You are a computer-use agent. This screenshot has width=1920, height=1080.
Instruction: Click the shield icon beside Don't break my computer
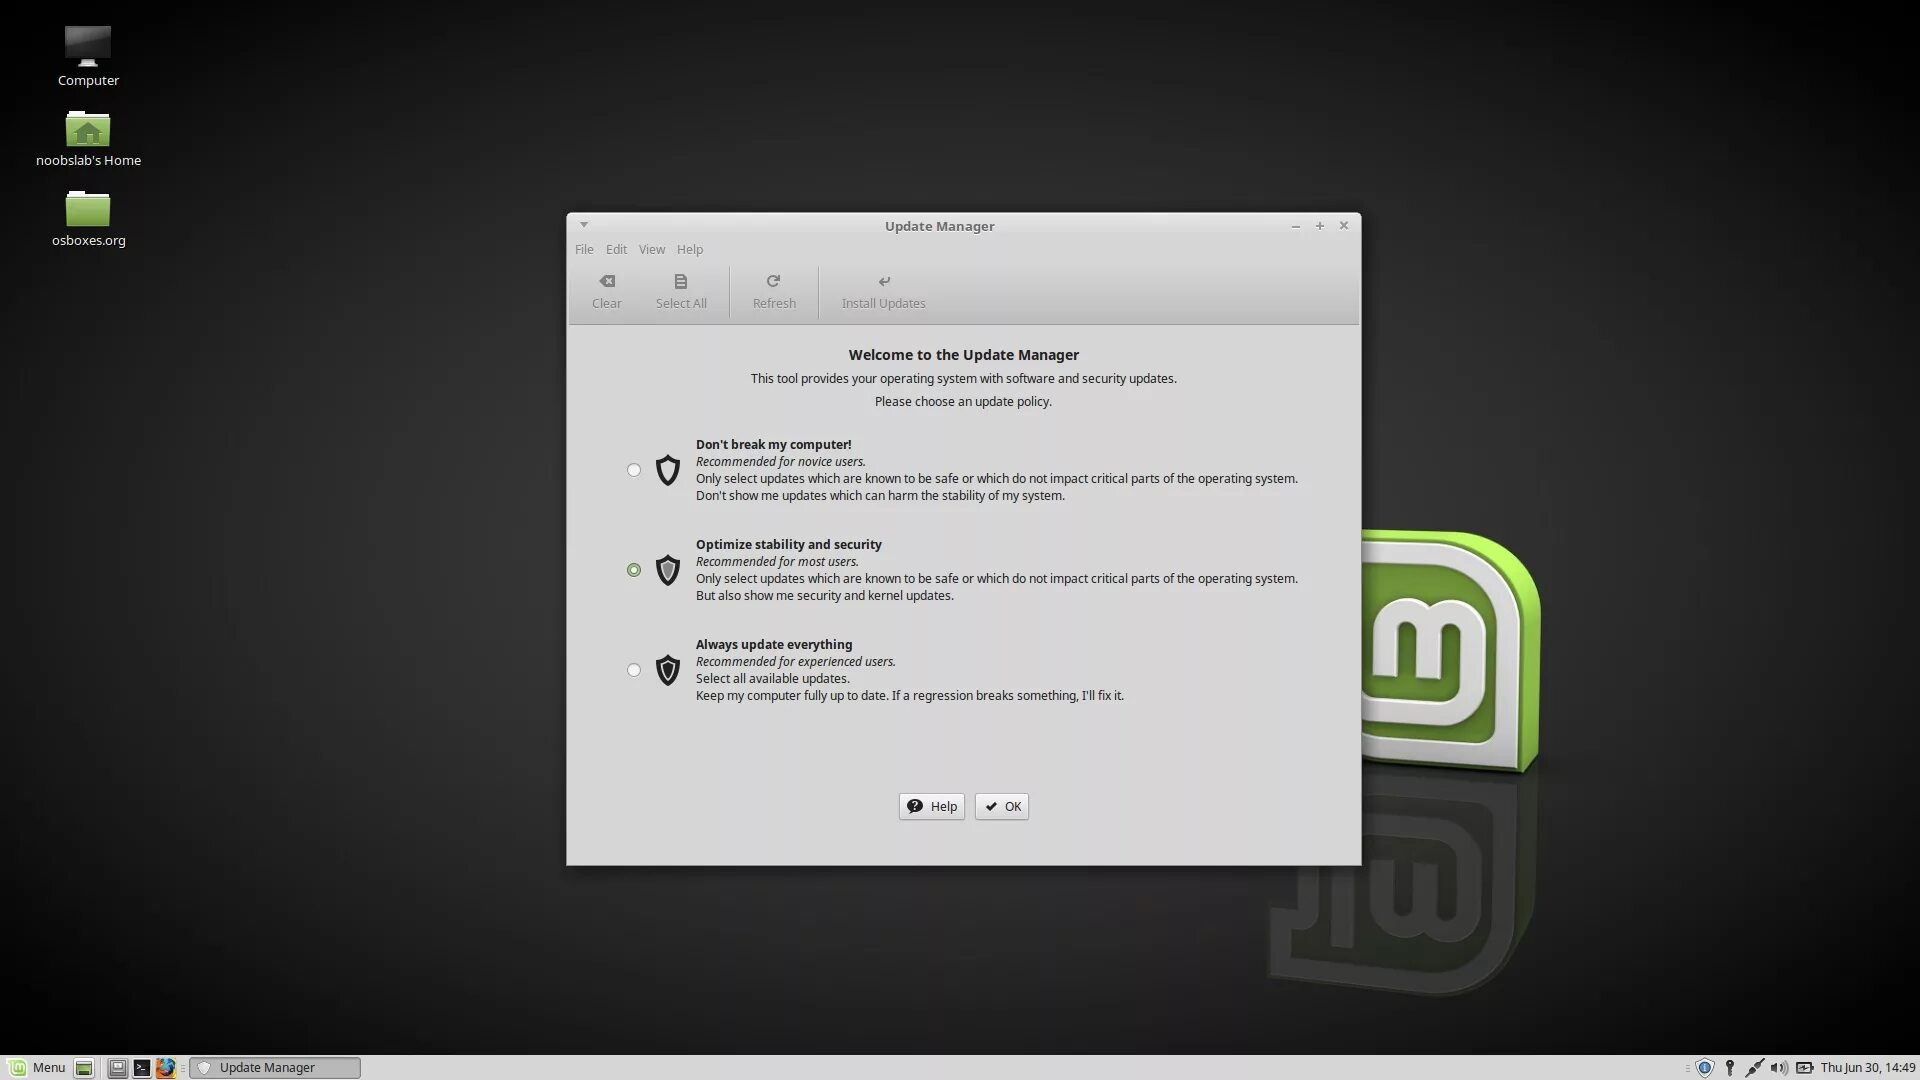(667, 470)
